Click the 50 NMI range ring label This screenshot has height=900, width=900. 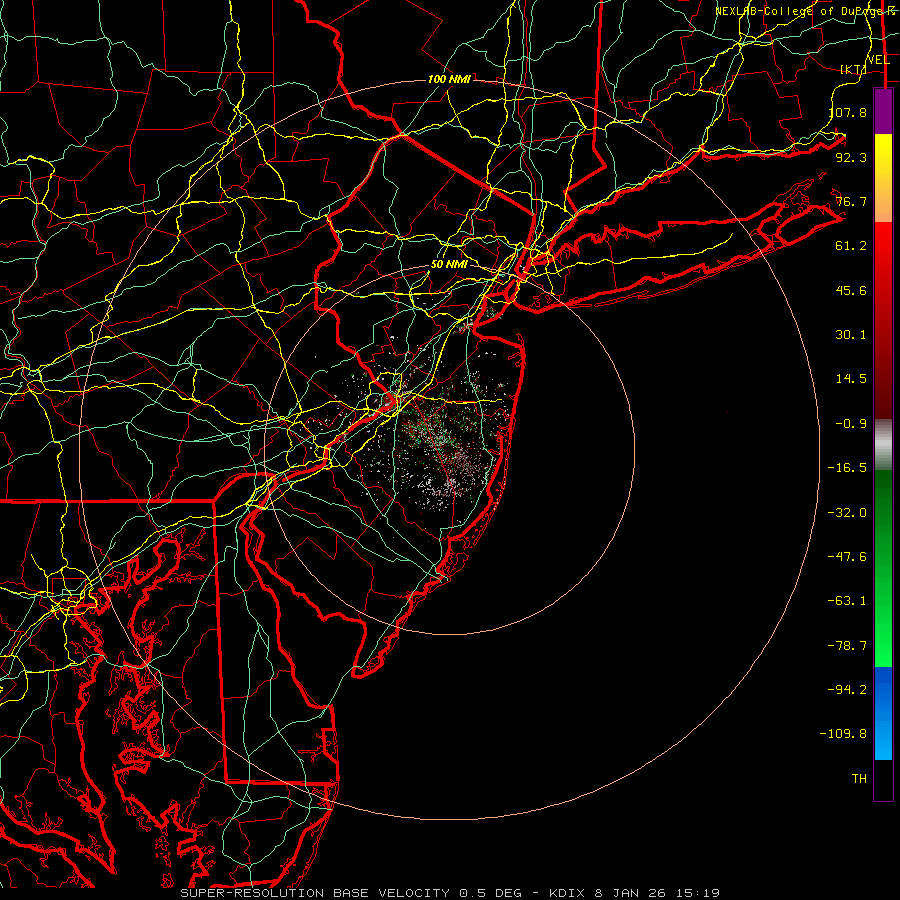click(x=449, y=265)
